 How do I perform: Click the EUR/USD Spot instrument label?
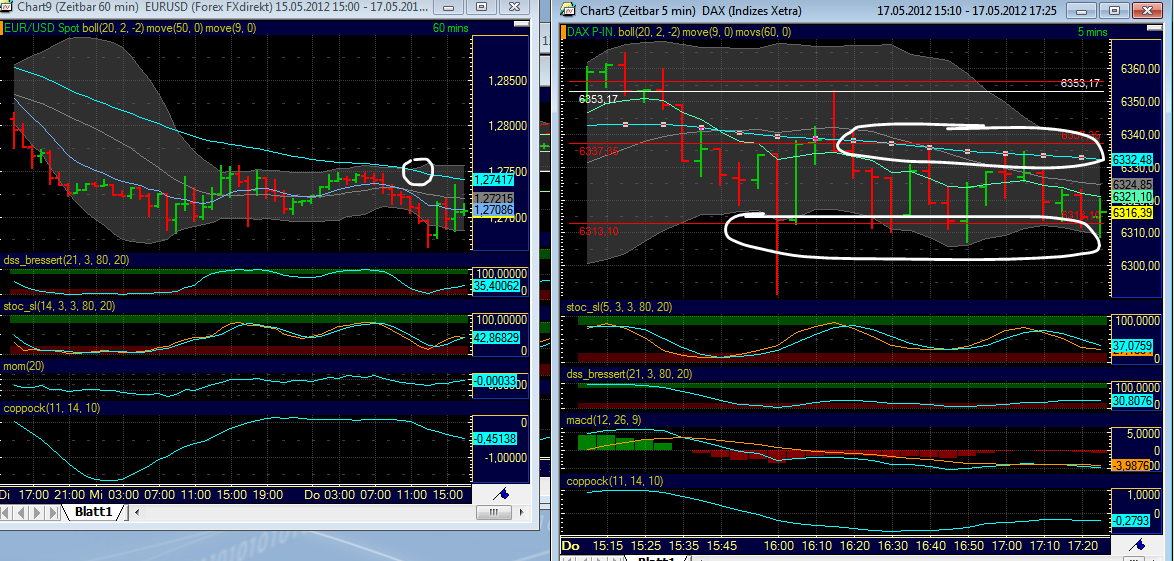43,28
